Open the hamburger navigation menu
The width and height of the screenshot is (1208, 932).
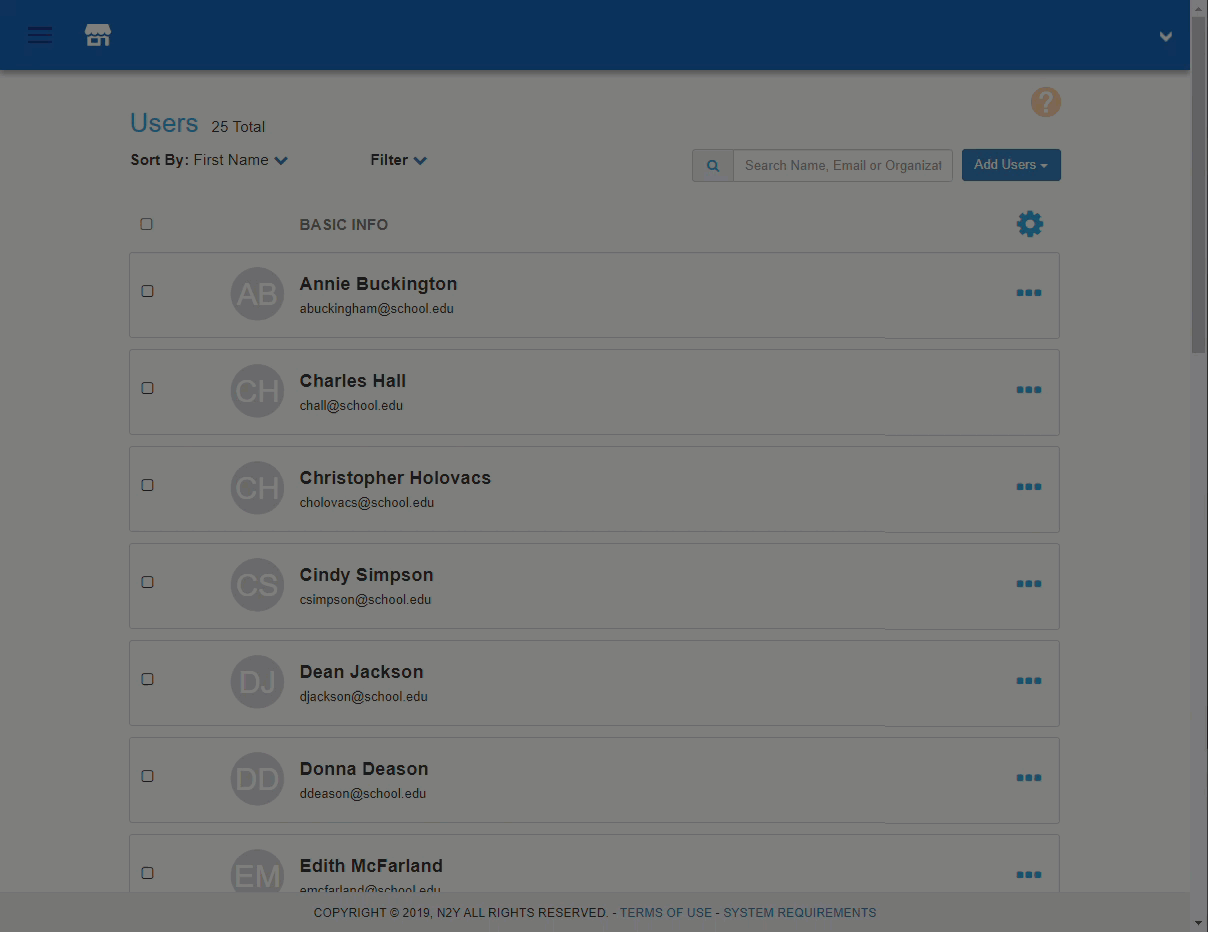[40, 36]
